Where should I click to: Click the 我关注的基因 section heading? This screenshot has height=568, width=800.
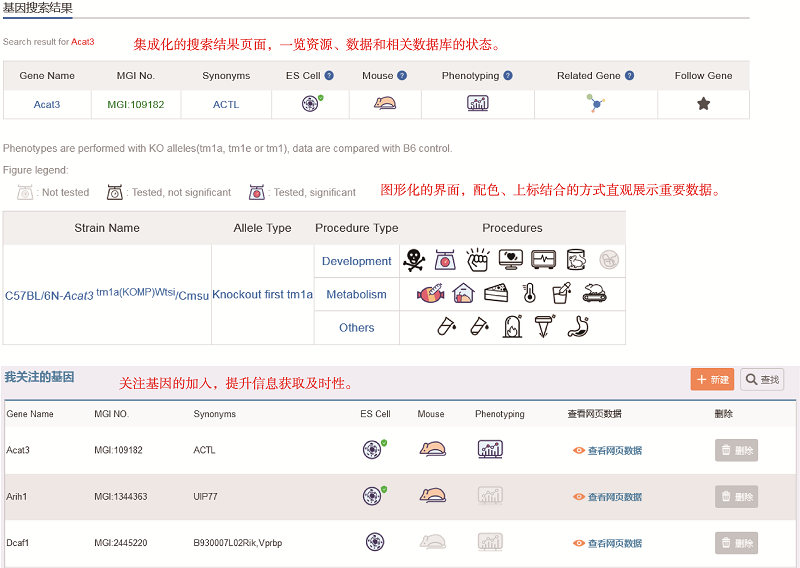[x=40, y=377]
